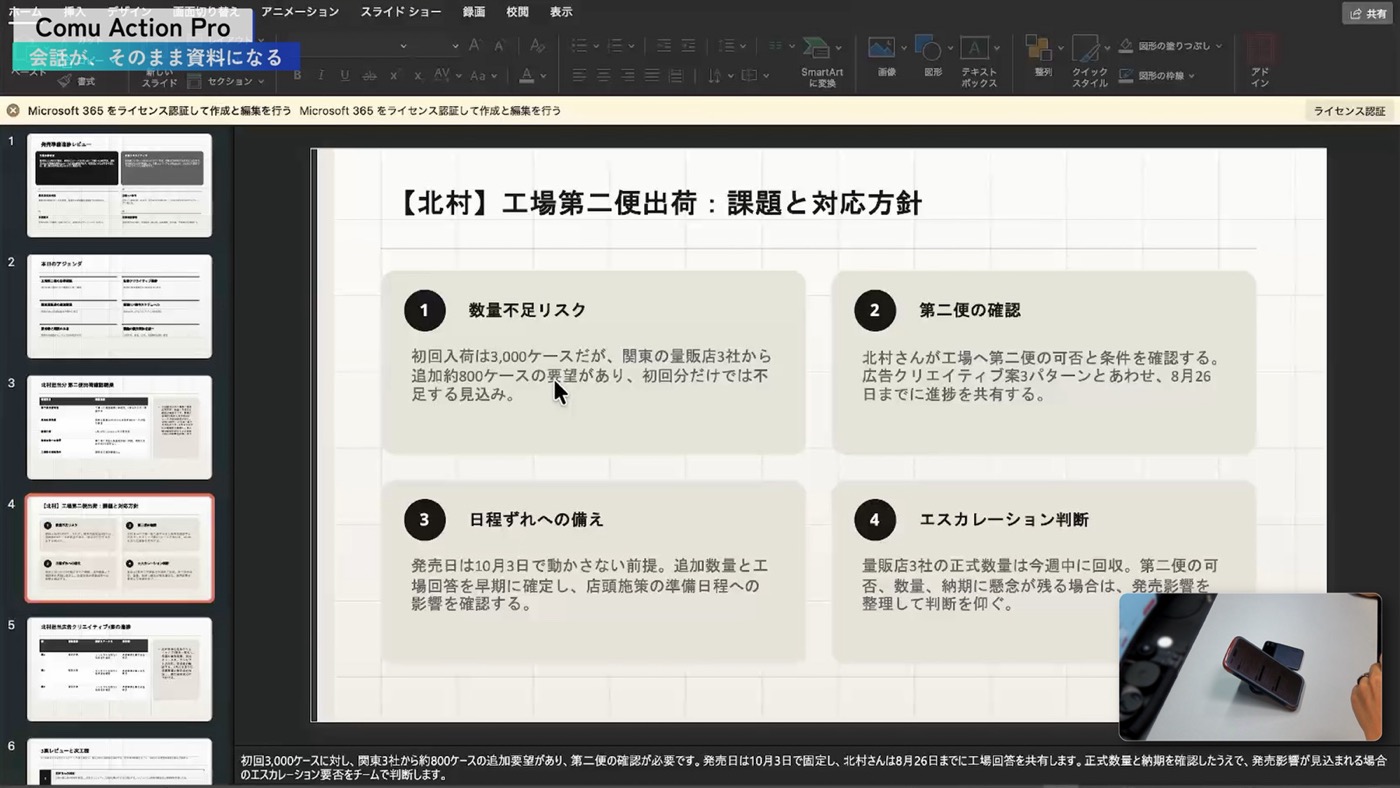This screenshot has width=1400, height=788.
Task: Click the speaker notes text below the slide
Action: pos(813,767)
